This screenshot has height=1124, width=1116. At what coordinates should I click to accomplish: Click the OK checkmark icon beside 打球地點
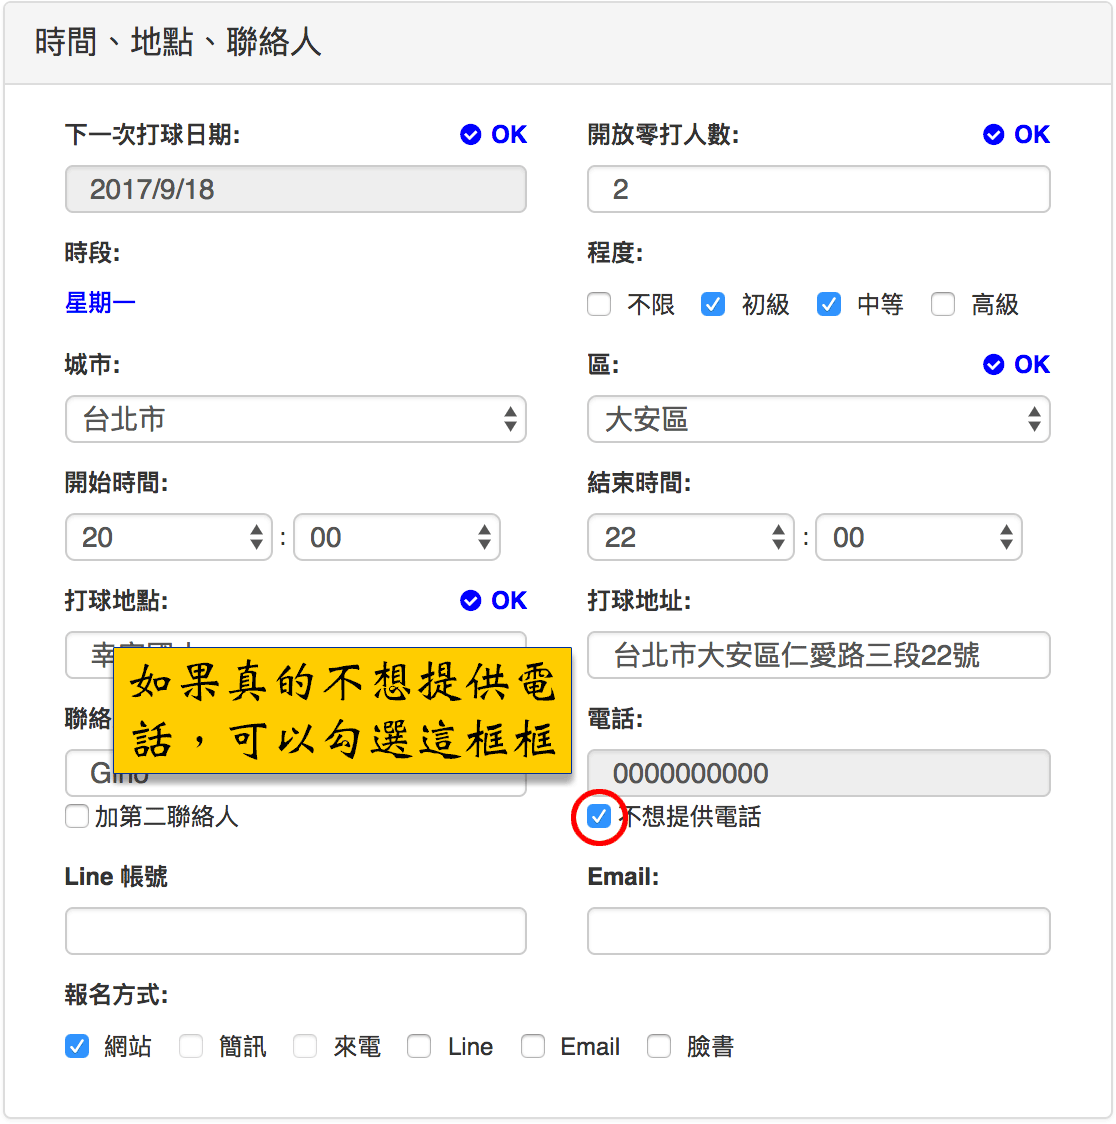click(x=471, y=601)
